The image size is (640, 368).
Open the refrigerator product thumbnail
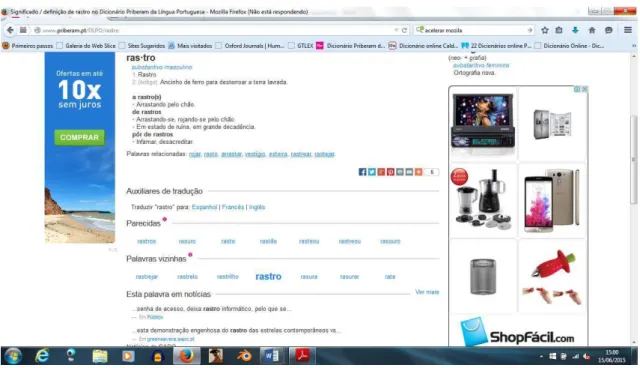click(552, 124)
